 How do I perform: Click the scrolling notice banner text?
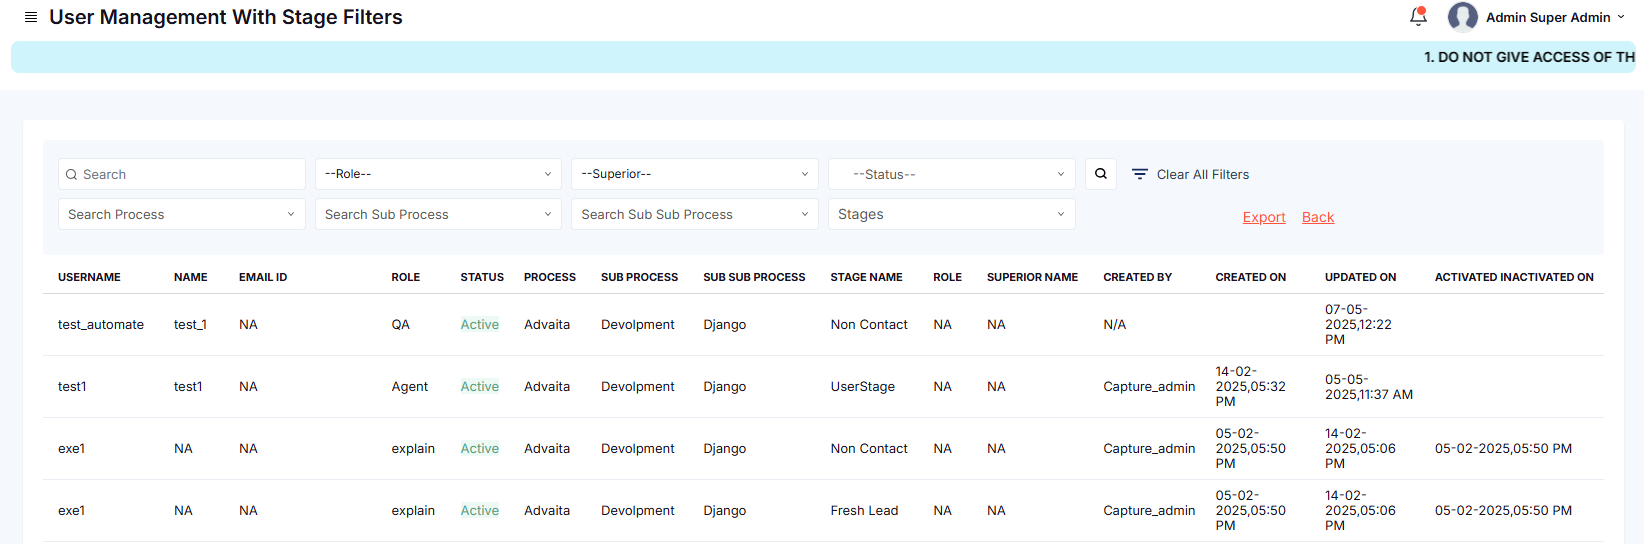[1529, 57]
